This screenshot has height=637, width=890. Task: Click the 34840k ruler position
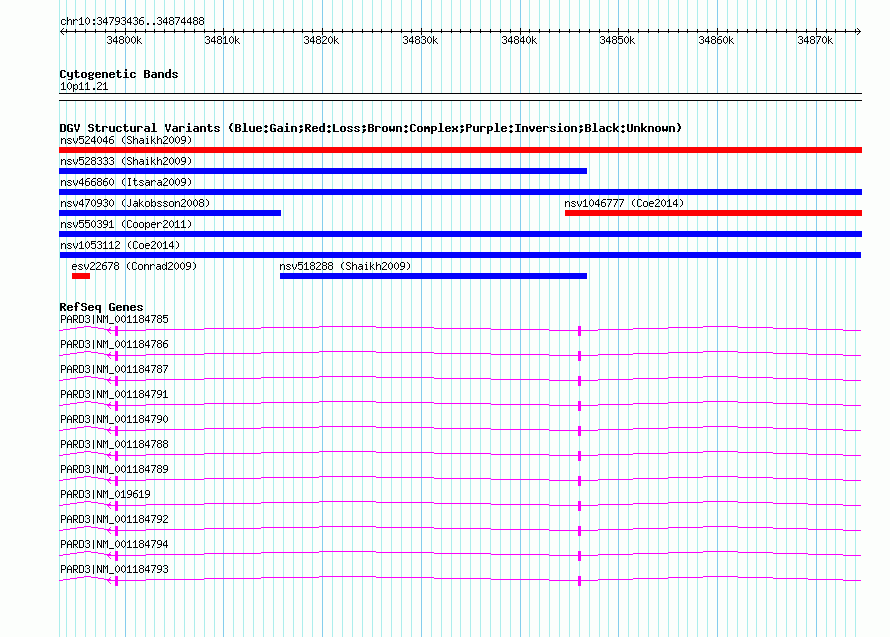pos(519,40)
